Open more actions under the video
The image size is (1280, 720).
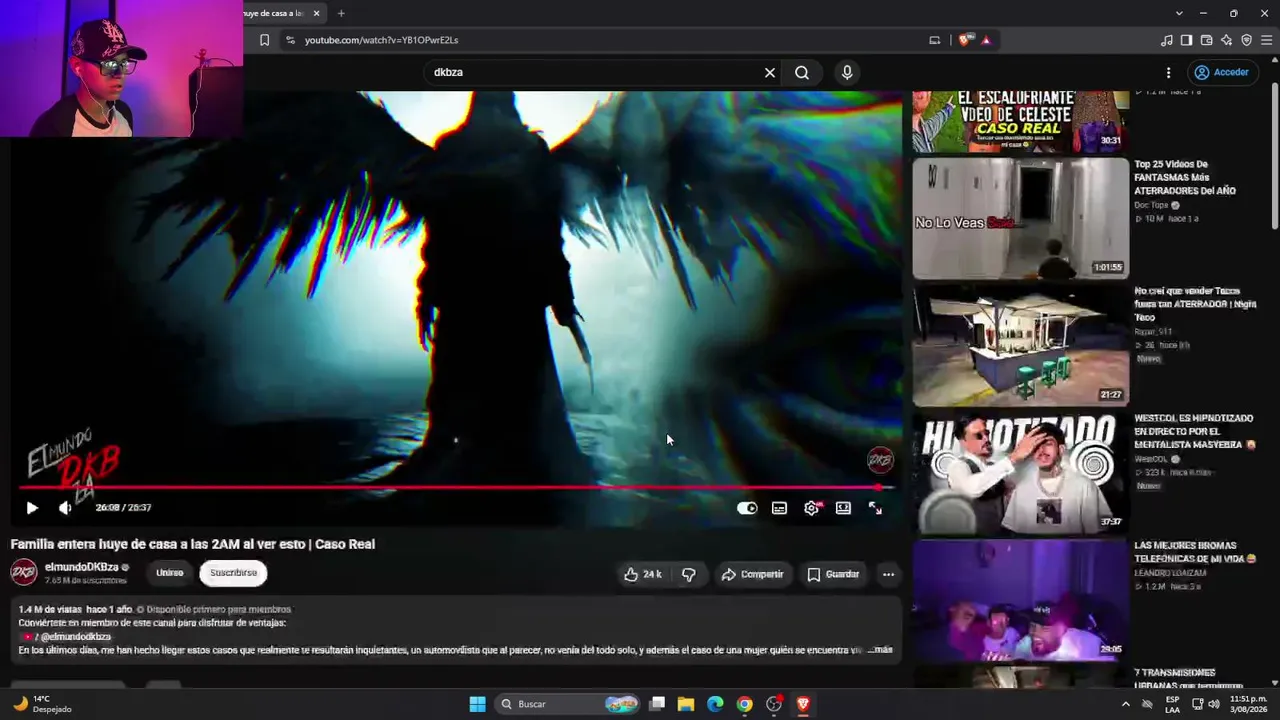click(x=888, y=574)
